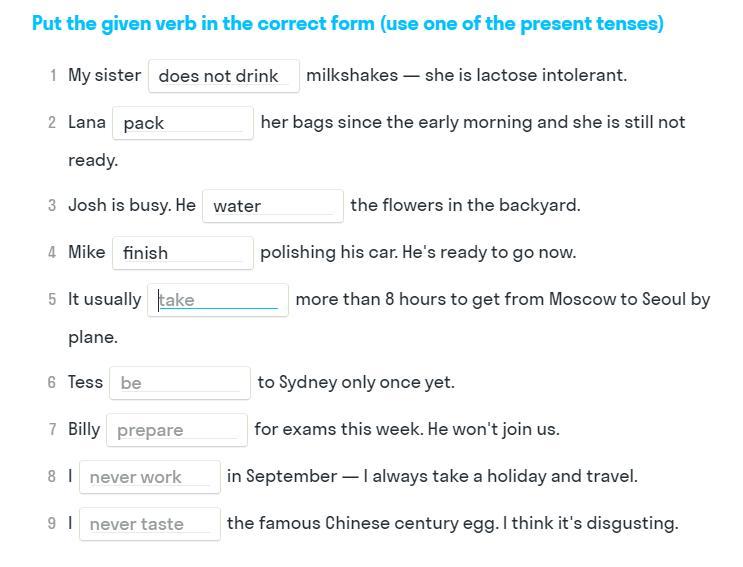The height and width of the screenshot is (567, 743).
Task: Click the exercise heading about present tenses
Action: coord(347,23)
